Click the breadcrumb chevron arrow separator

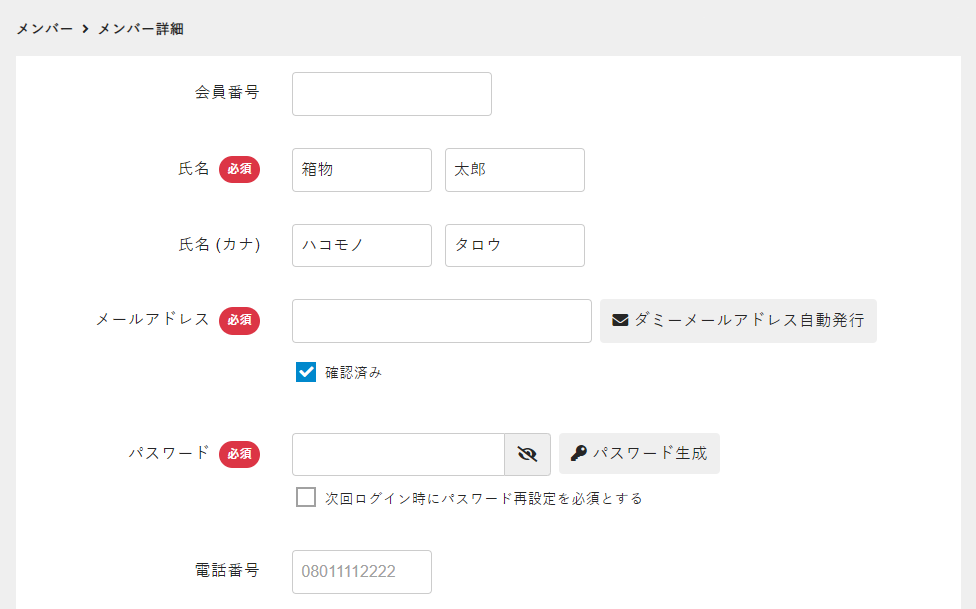85,29
